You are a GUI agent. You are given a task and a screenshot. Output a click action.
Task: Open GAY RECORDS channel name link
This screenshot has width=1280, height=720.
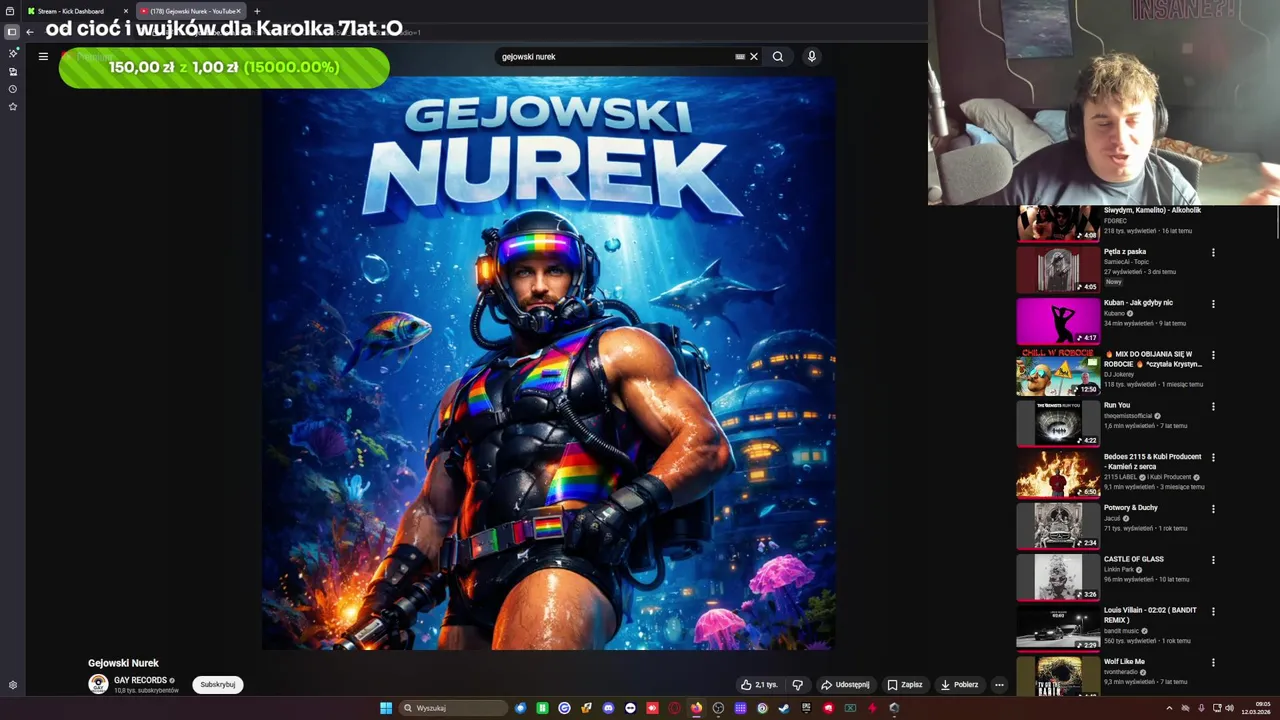[140, 680]
